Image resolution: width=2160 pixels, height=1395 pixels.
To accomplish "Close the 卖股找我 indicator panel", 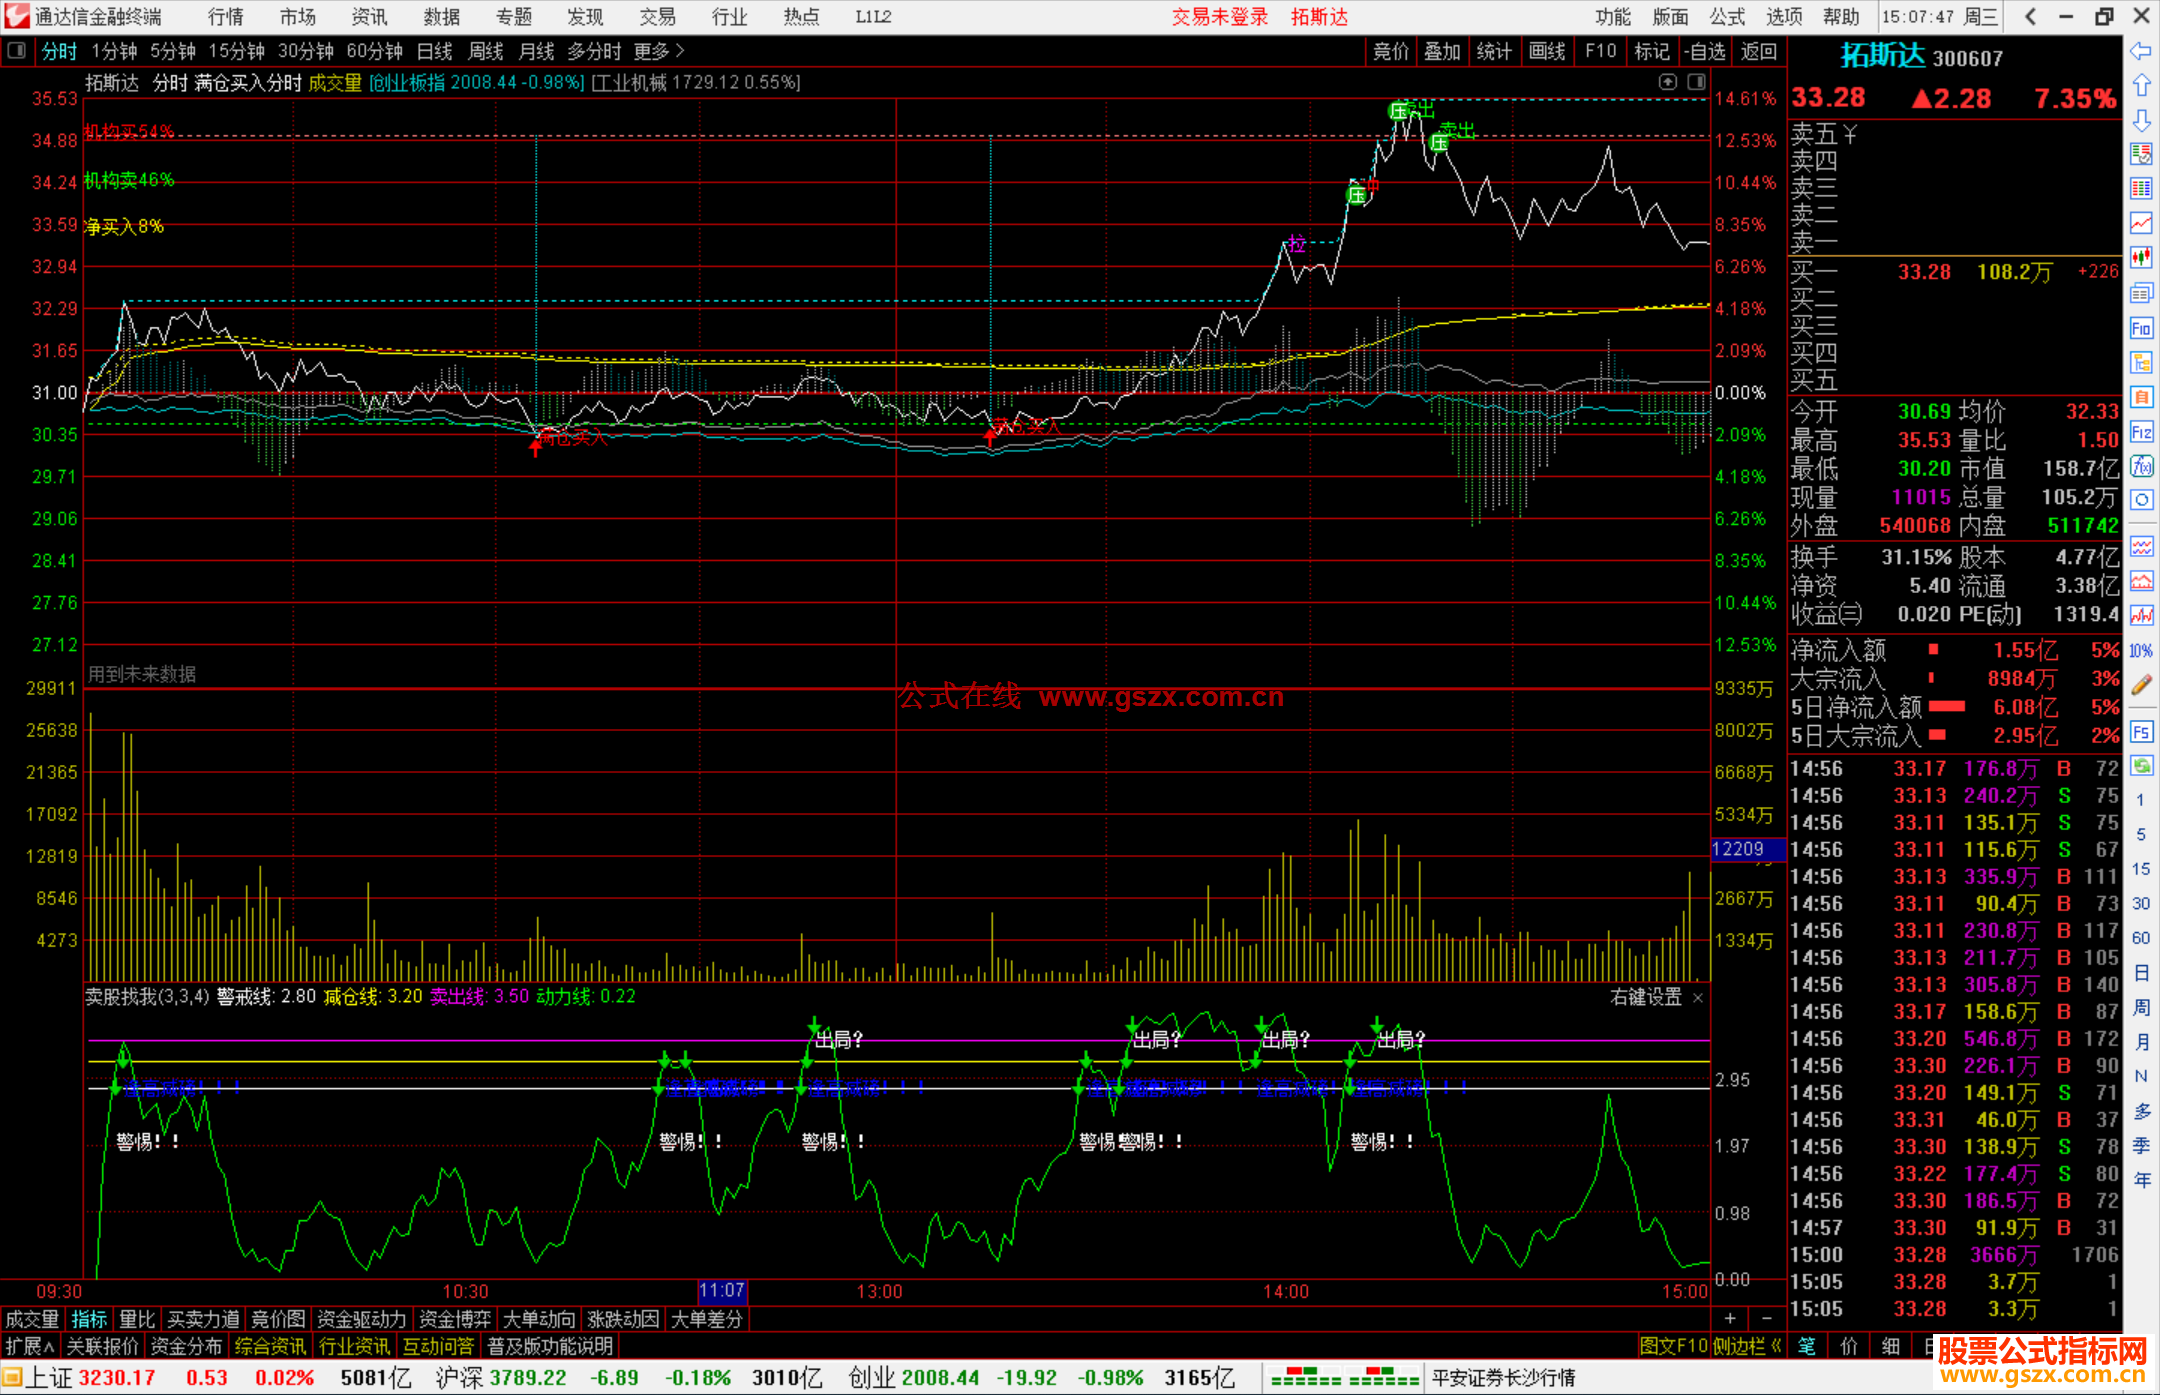I will click(1697, 997).
